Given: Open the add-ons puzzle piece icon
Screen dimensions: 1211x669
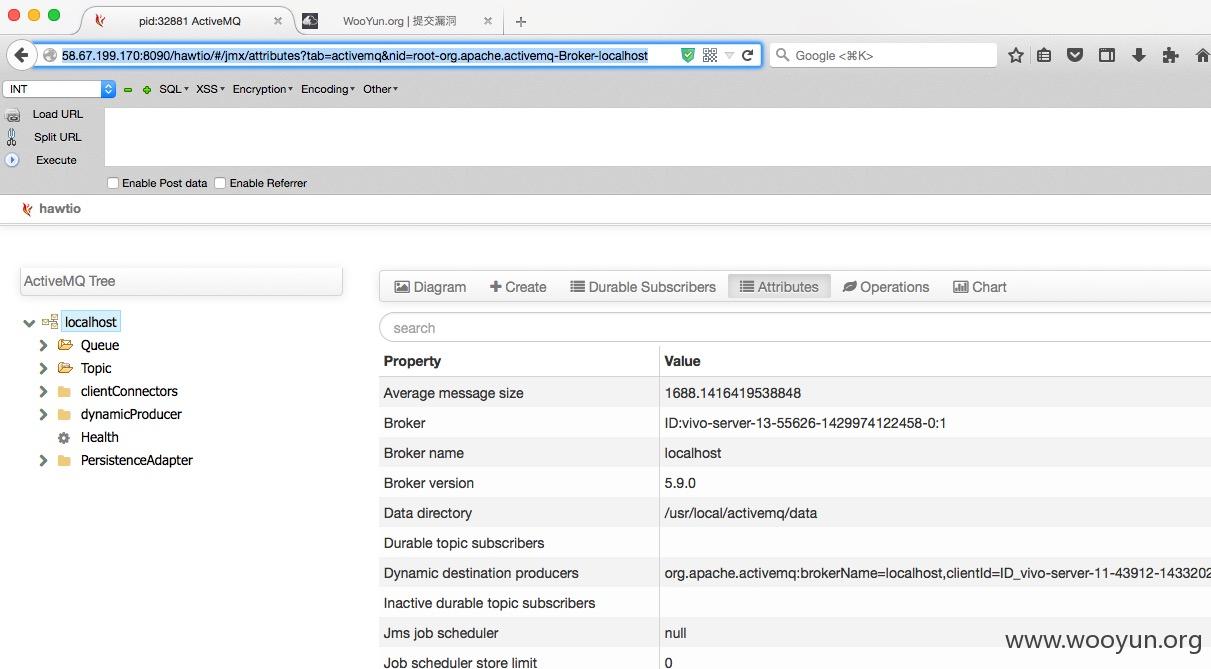Looking at the screenshot, I should point(1170,55).
